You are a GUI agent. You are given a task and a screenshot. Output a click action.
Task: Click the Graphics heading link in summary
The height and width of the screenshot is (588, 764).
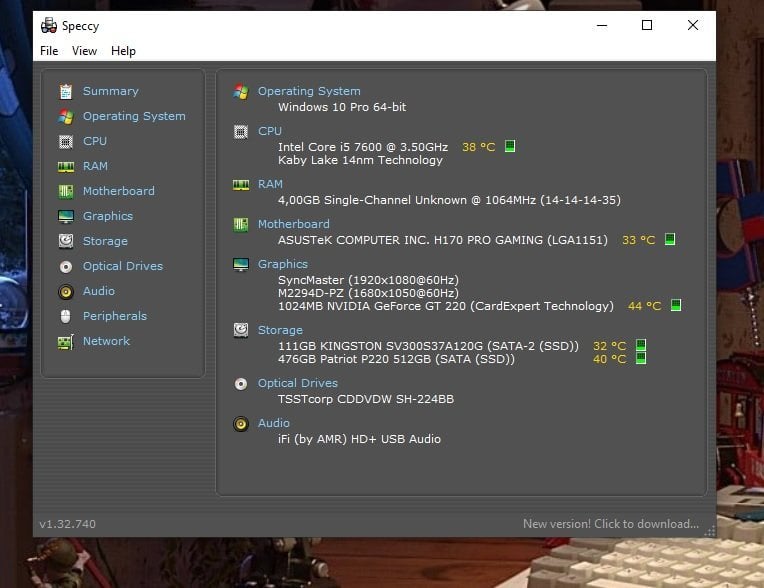pos(283,264)
